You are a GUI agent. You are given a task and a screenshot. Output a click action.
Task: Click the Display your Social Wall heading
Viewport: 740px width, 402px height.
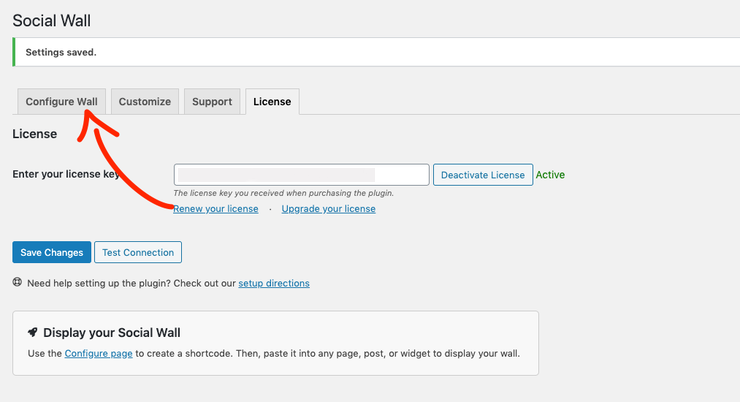pos(112,333)
